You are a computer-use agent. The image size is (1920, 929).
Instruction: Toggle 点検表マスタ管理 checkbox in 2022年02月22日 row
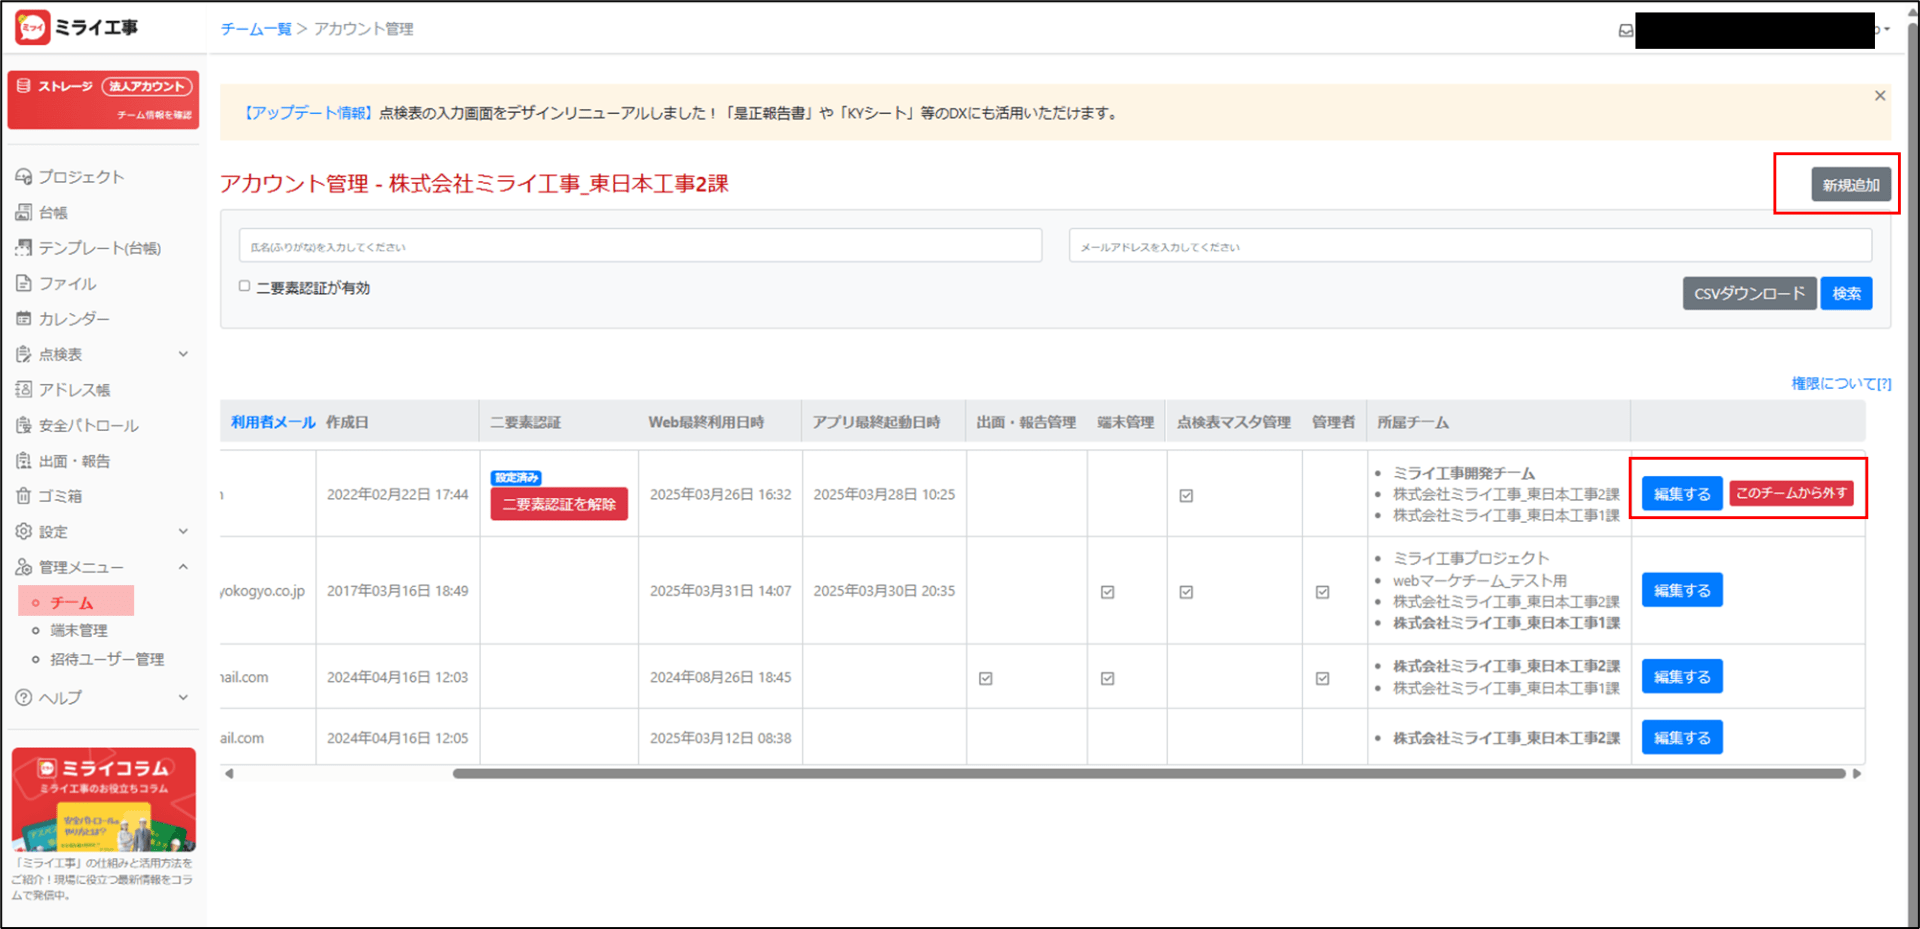pyautogui.click(x=1186, y=495)
